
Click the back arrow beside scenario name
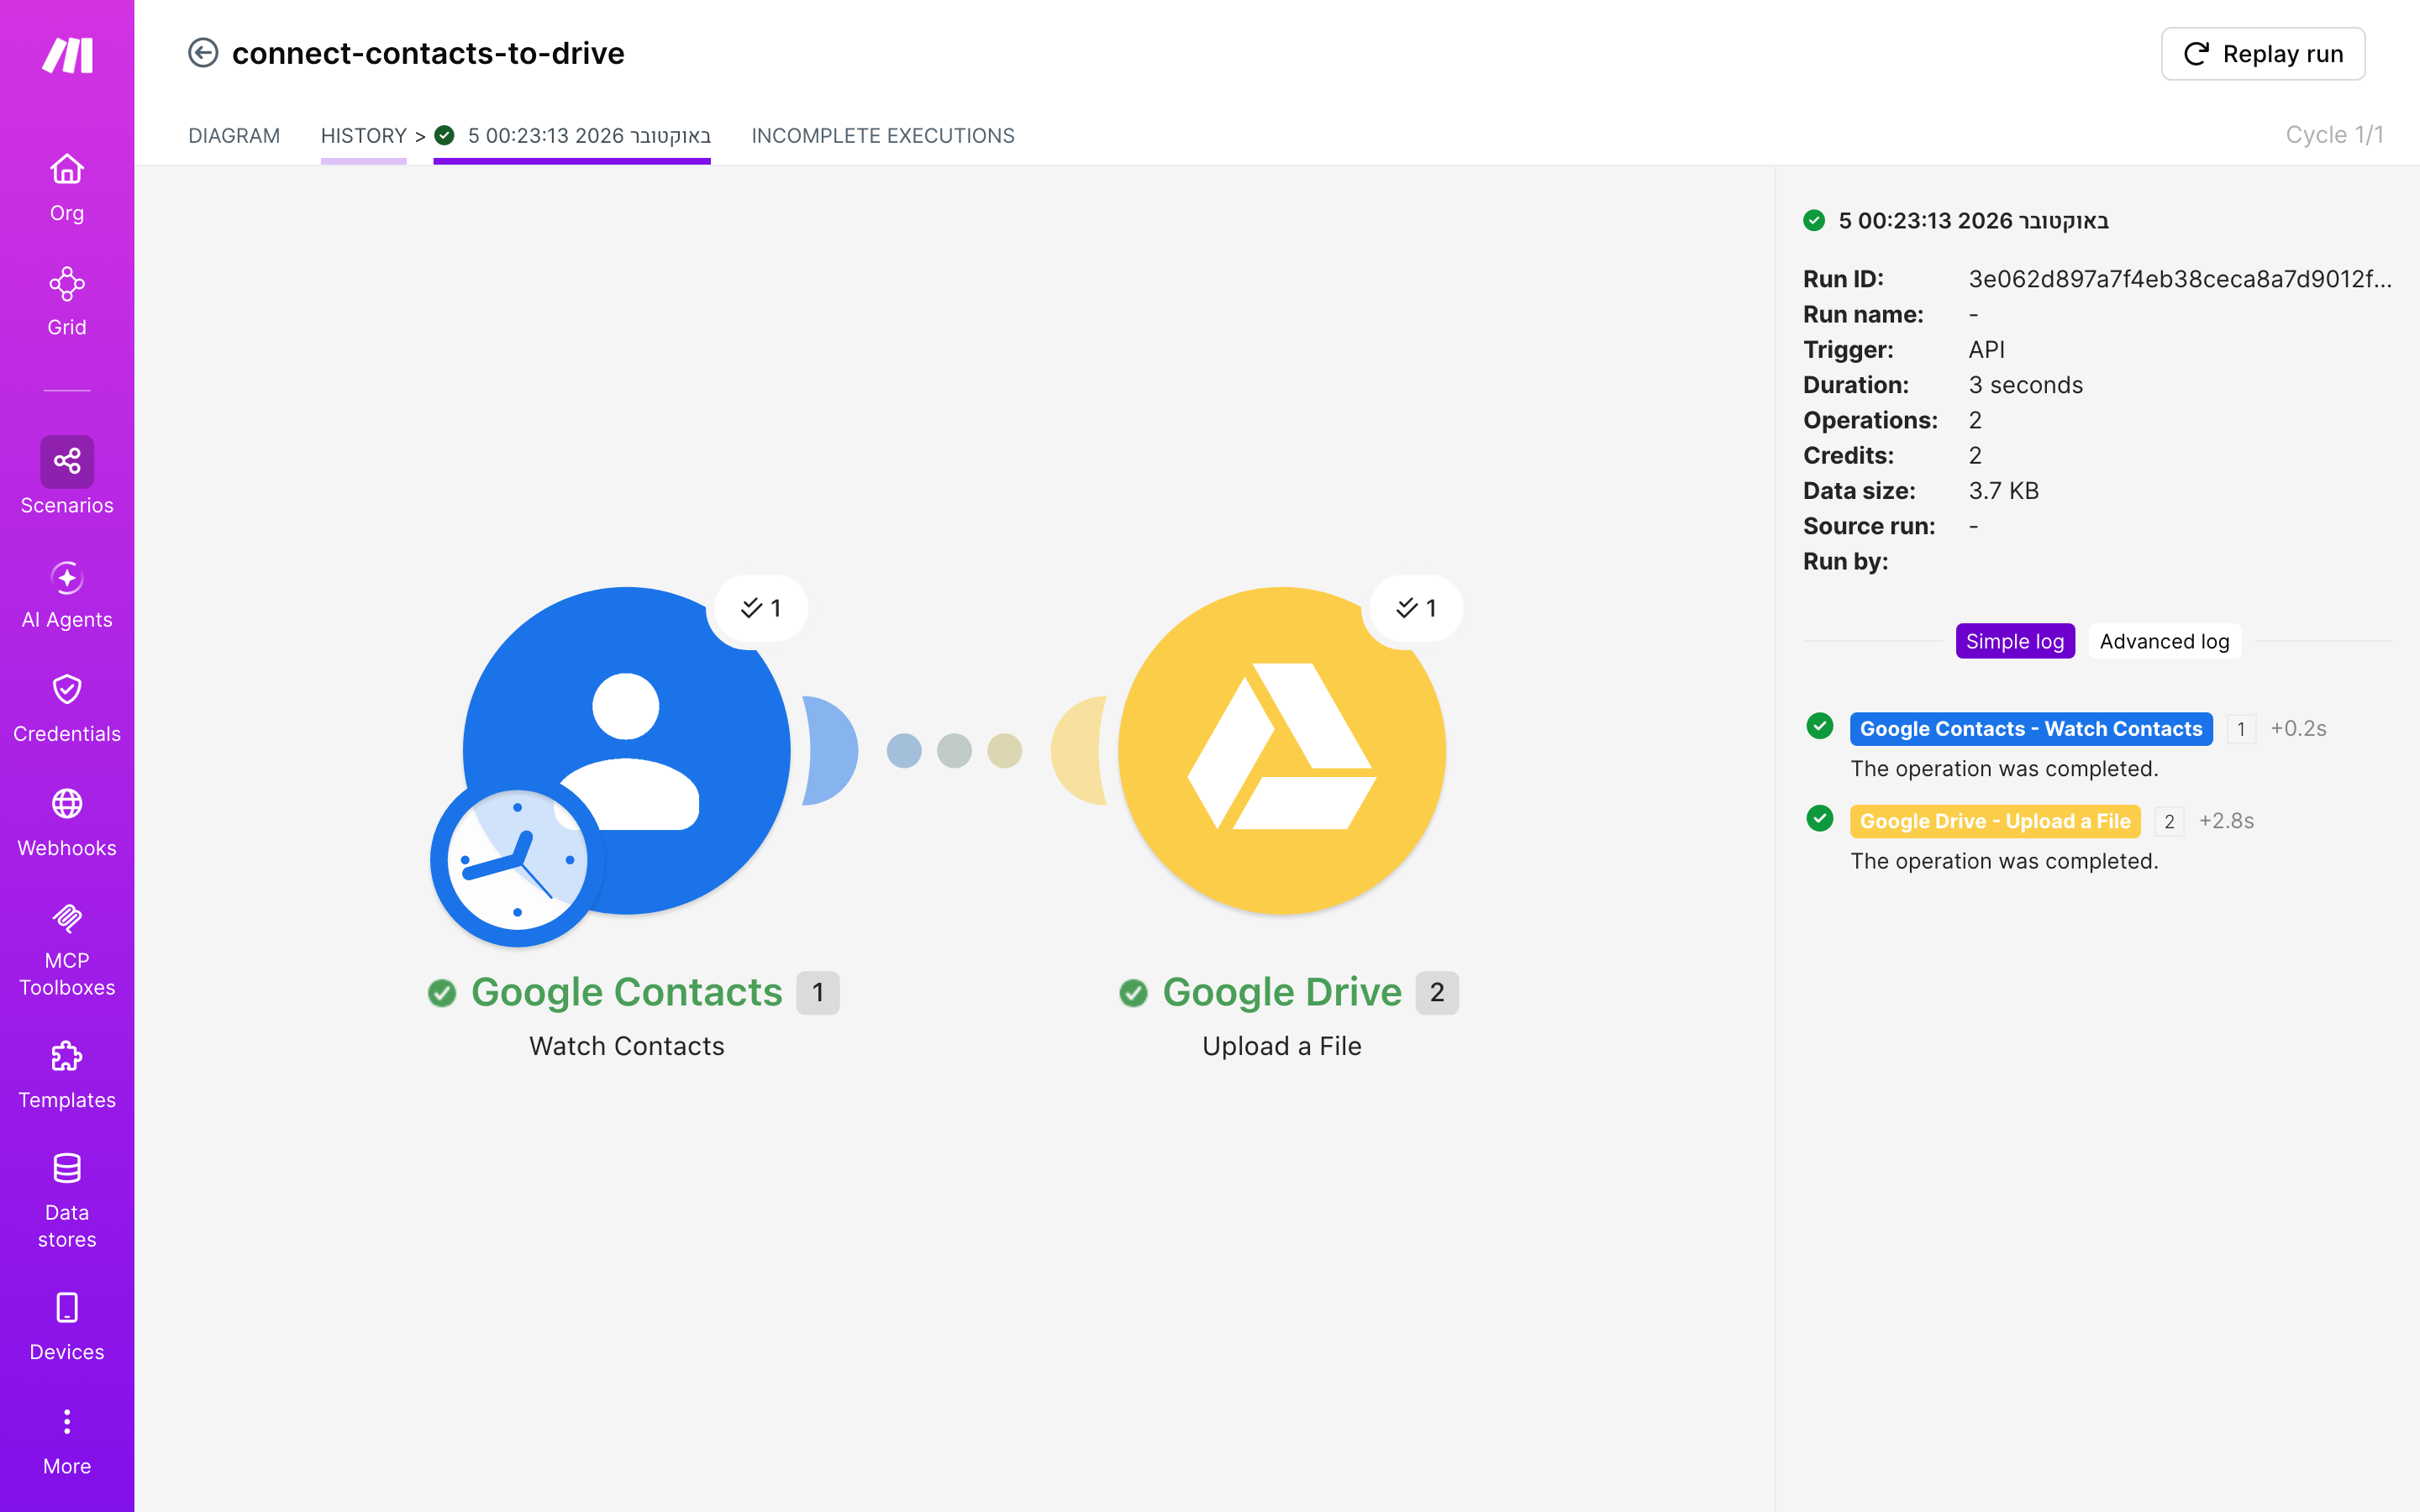[x=203, y=53]
